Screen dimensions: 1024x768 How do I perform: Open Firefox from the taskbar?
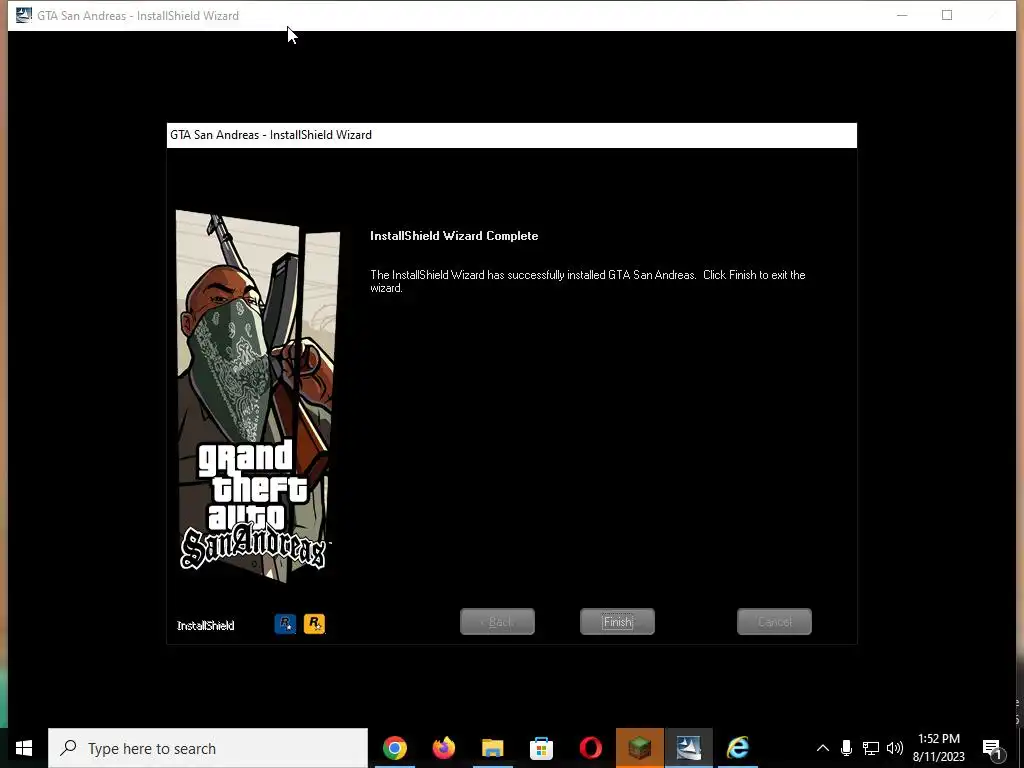[x=443, y=748]
